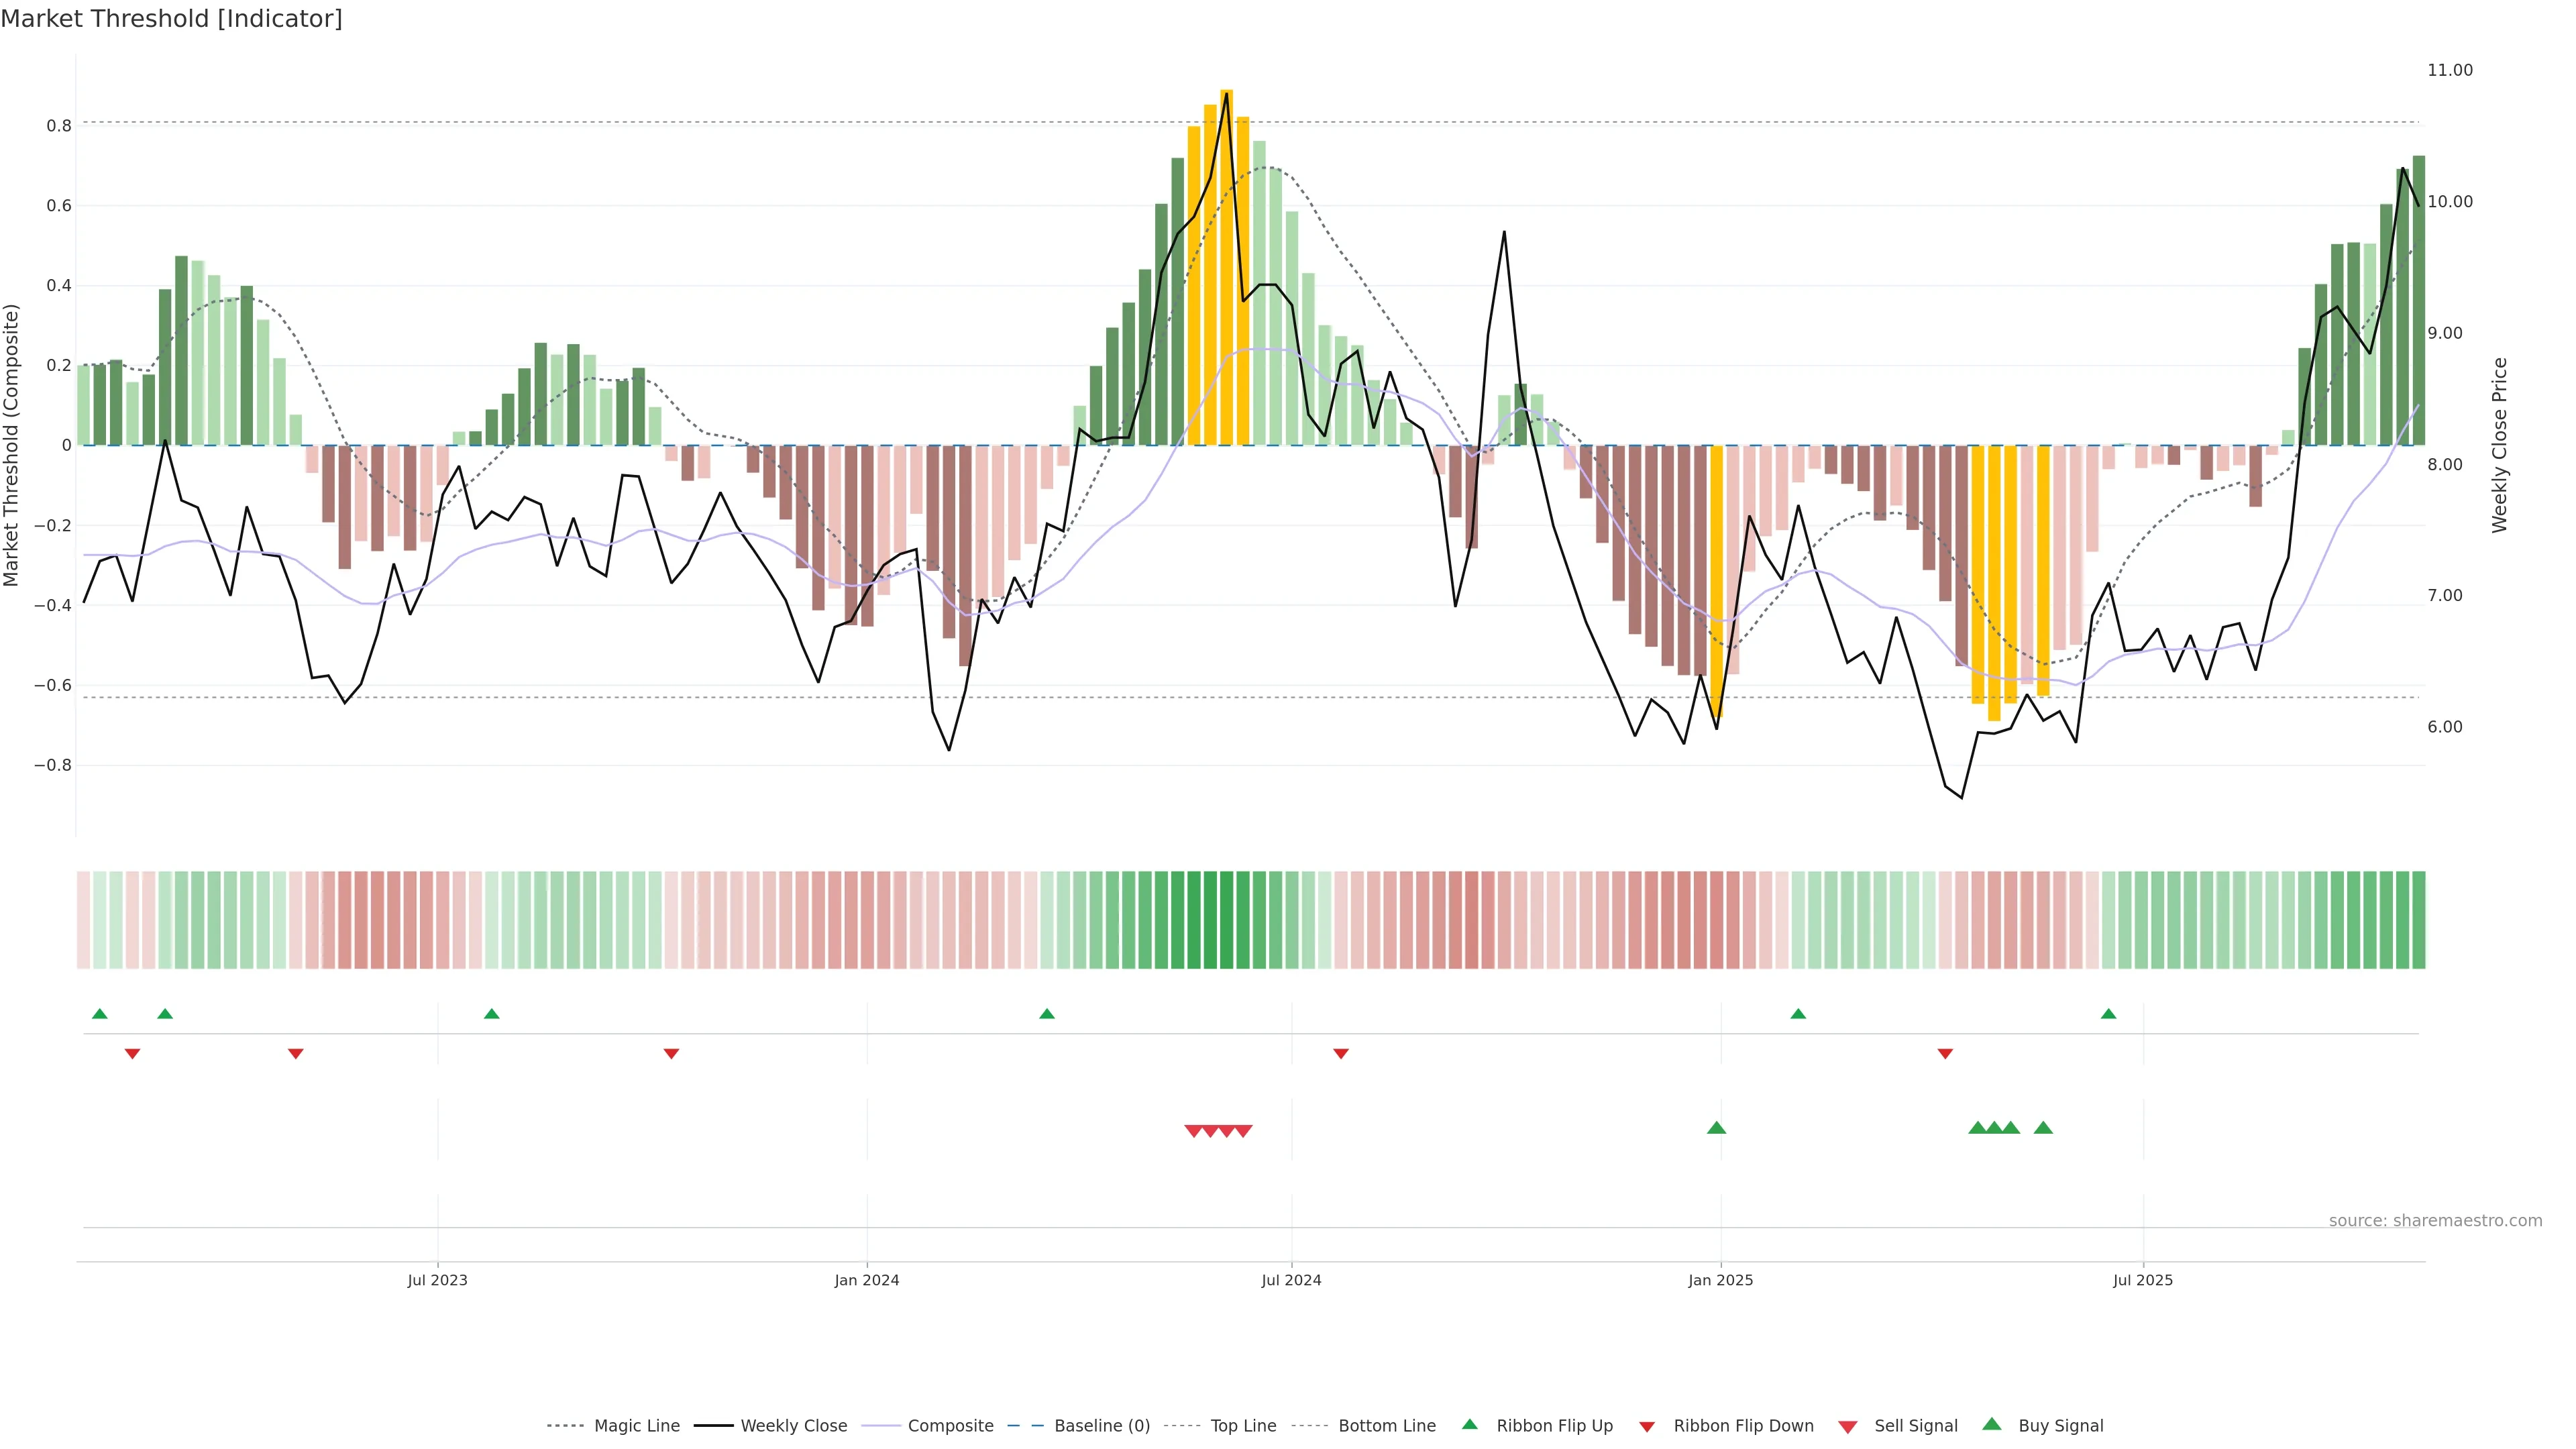Click the Jul 2025 x-axis label
Screen dimensions: 2576x1449
click(x=2142, y=1280)
